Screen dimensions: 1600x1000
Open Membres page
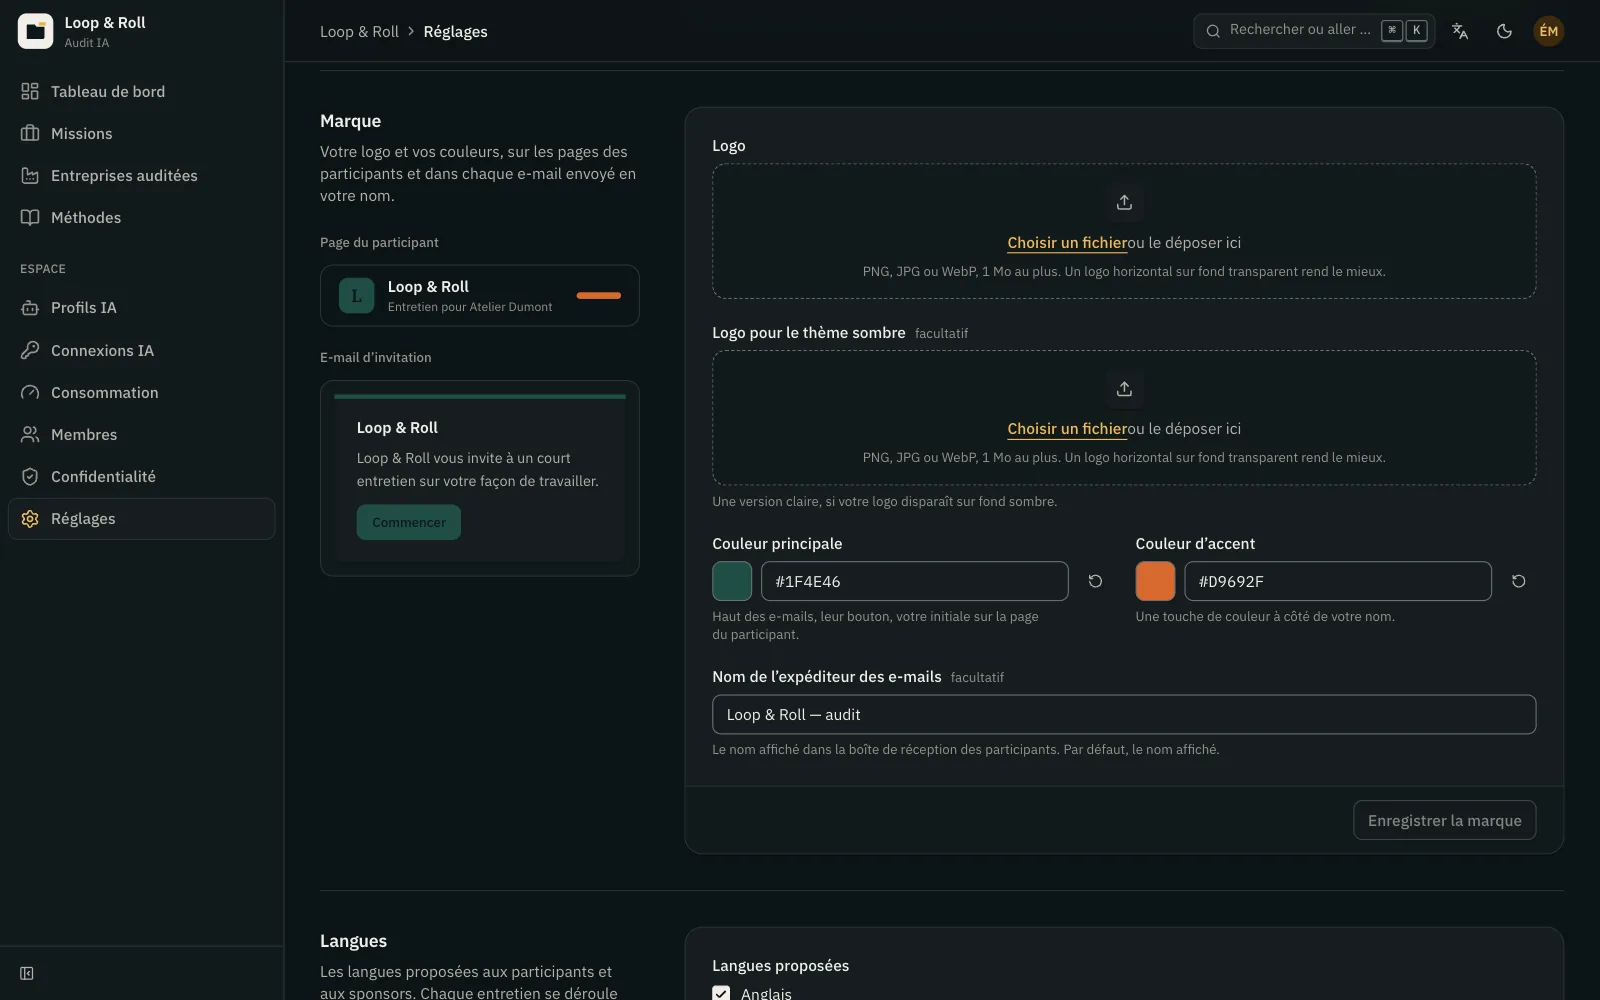[x=141, y=434]
